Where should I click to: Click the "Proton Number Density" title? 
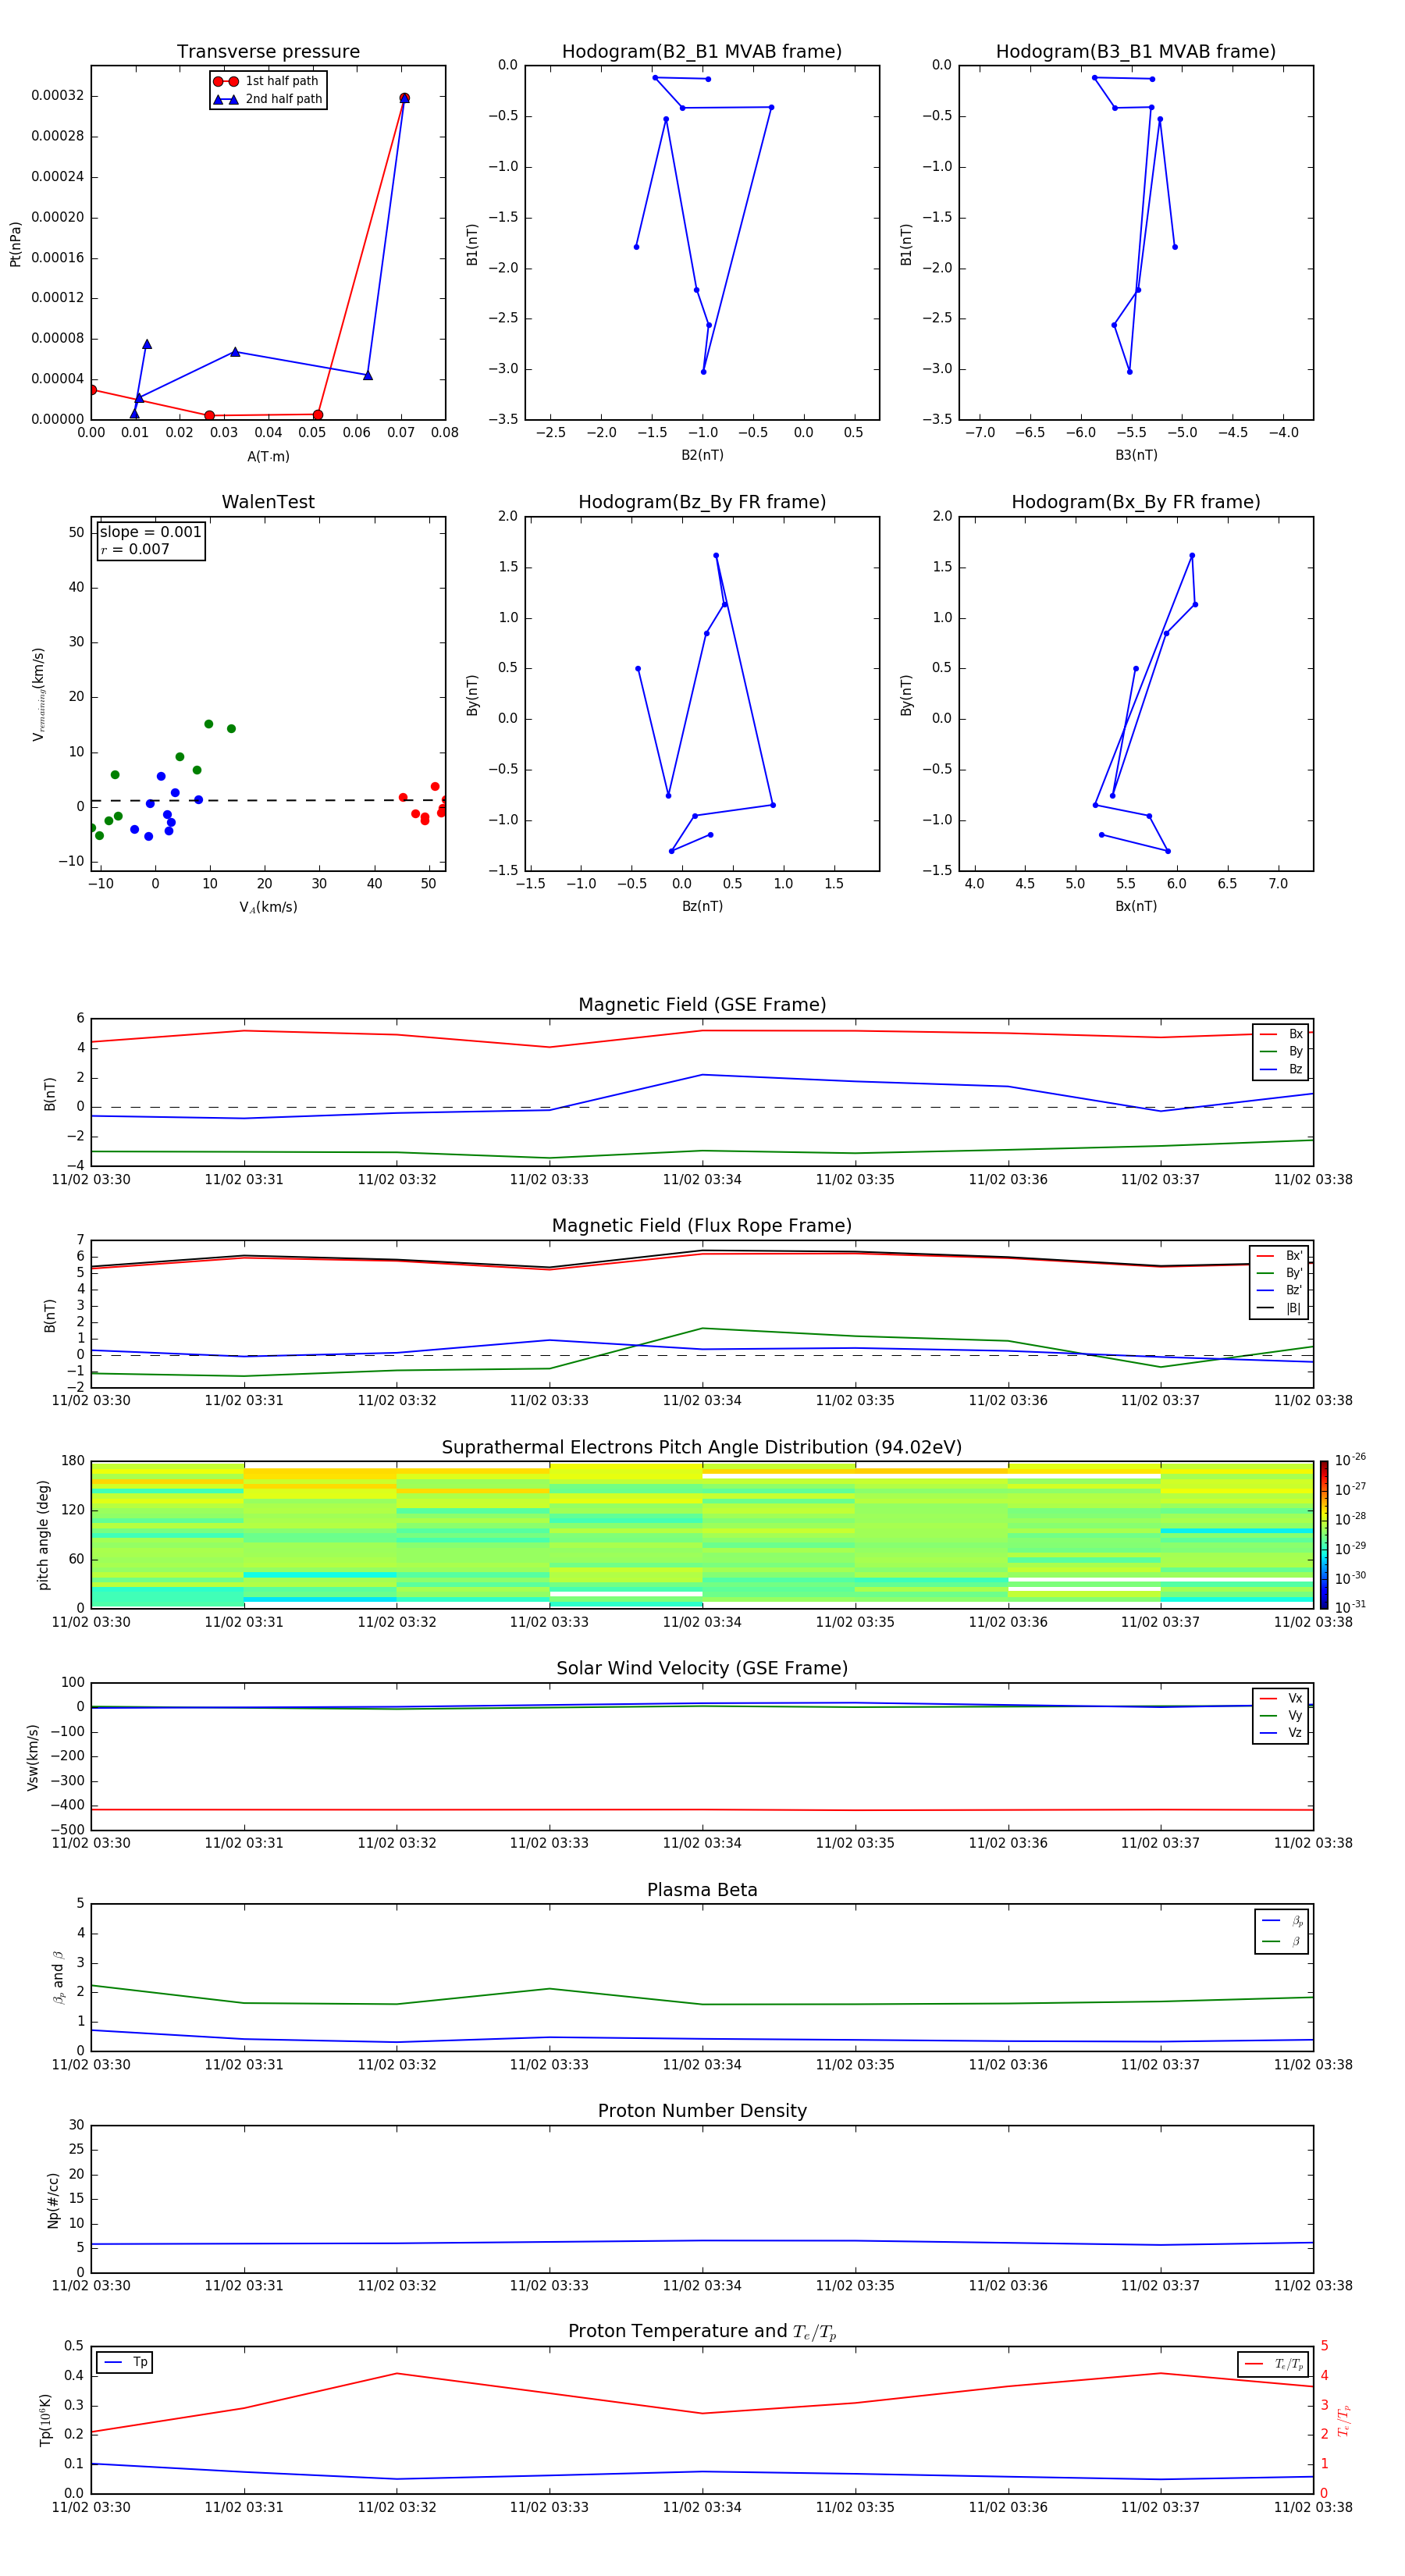pyautogui.click(x=702, y=2111)
